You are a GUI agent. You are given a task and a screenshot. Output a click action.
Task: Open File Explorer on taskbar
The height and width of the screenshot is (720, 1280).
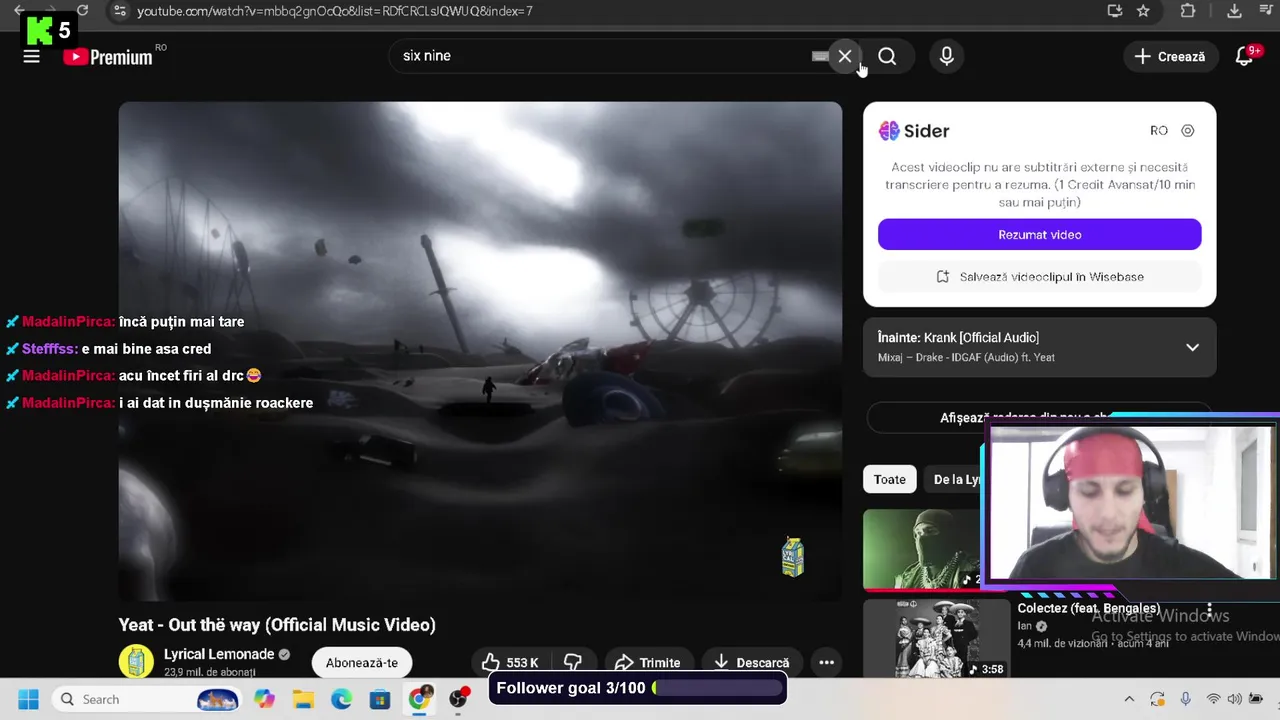coord(303,699)
